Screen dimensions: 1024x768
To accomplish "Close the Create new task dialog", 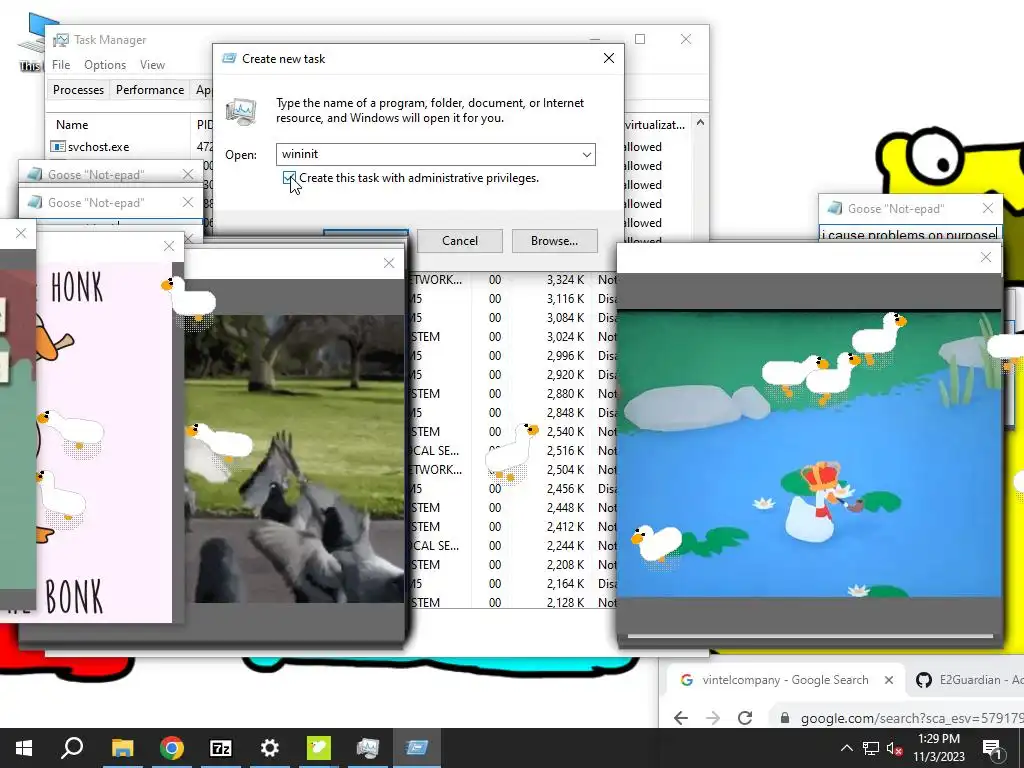I will (609, 59).
